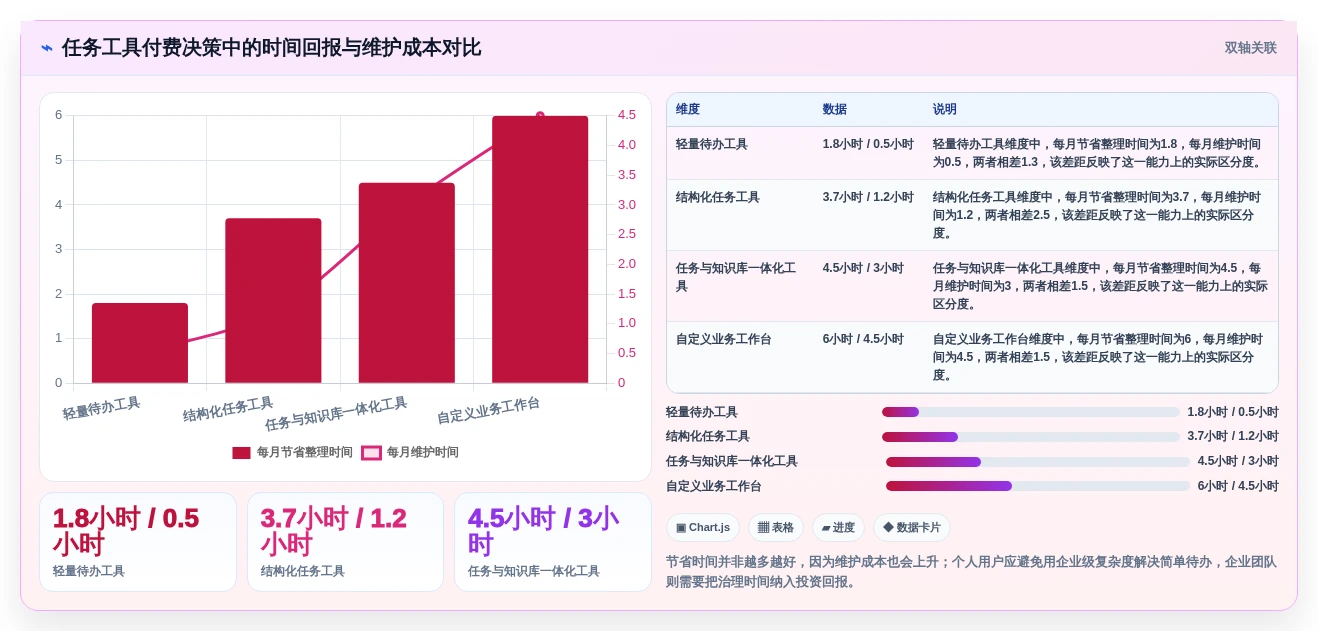
Task: Click the line point atop 自定义业务工作台 bar
Action: 540,116
